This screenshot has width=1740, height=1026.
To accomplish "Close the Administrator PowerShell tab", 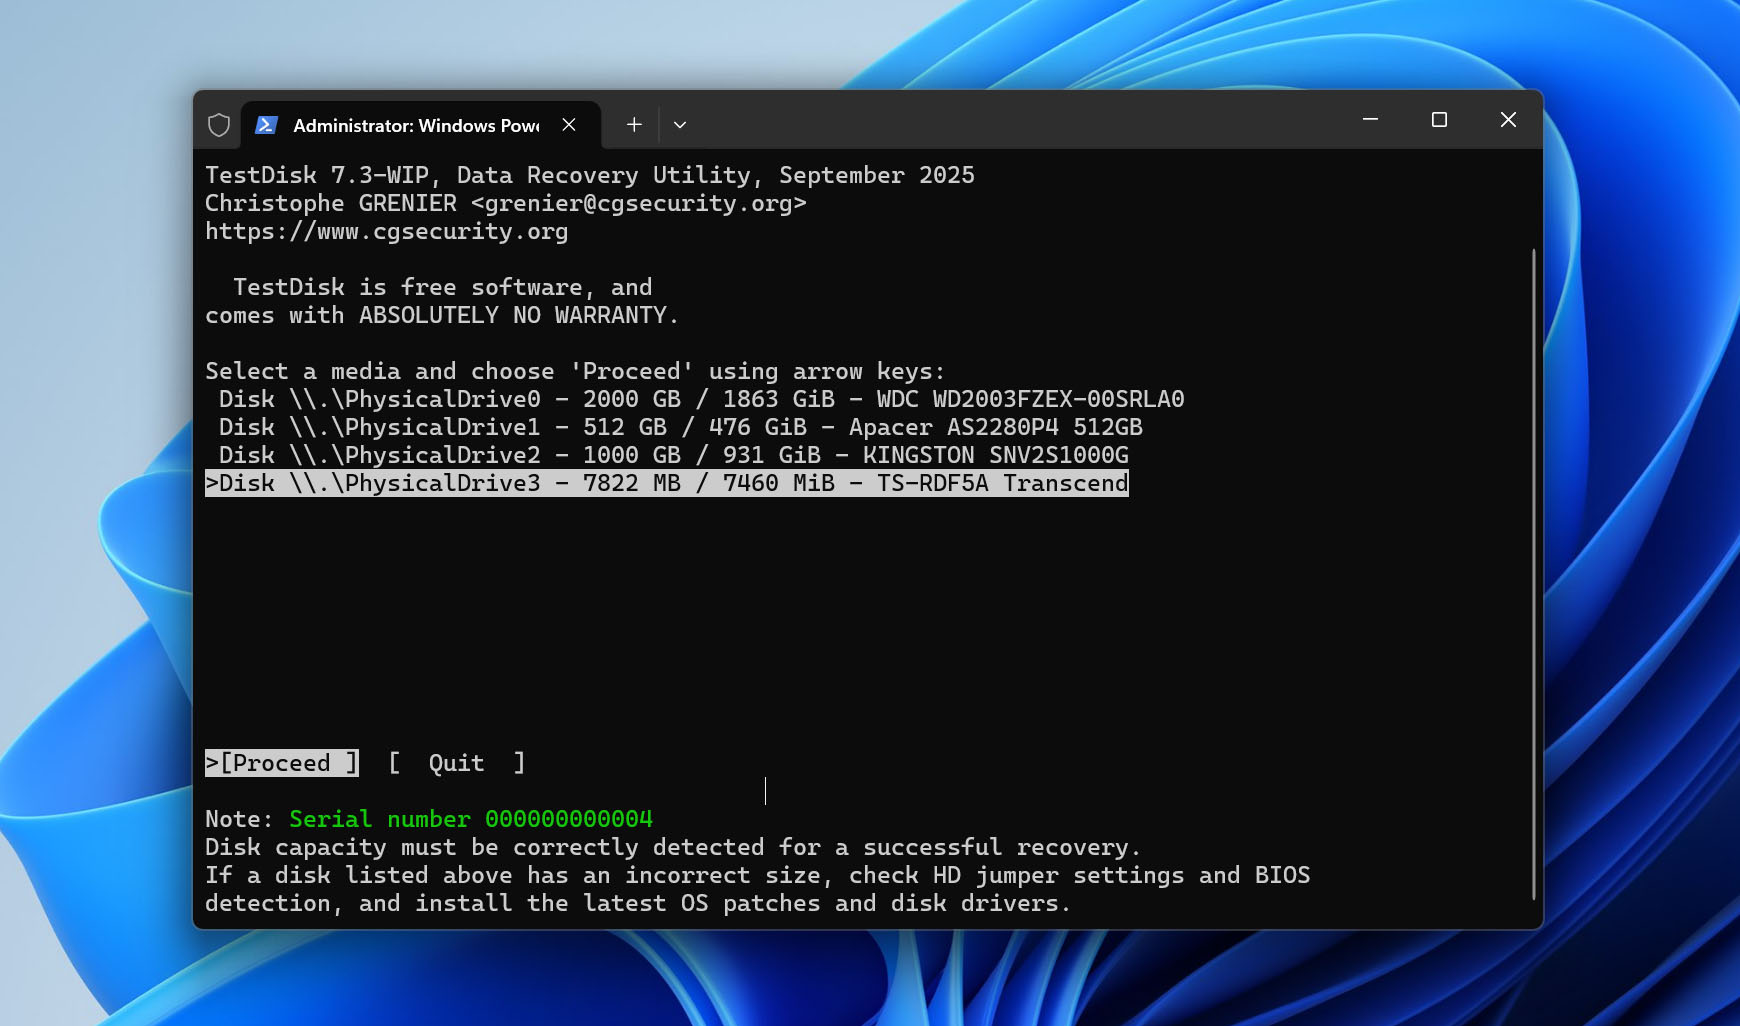I will [569, 125].
